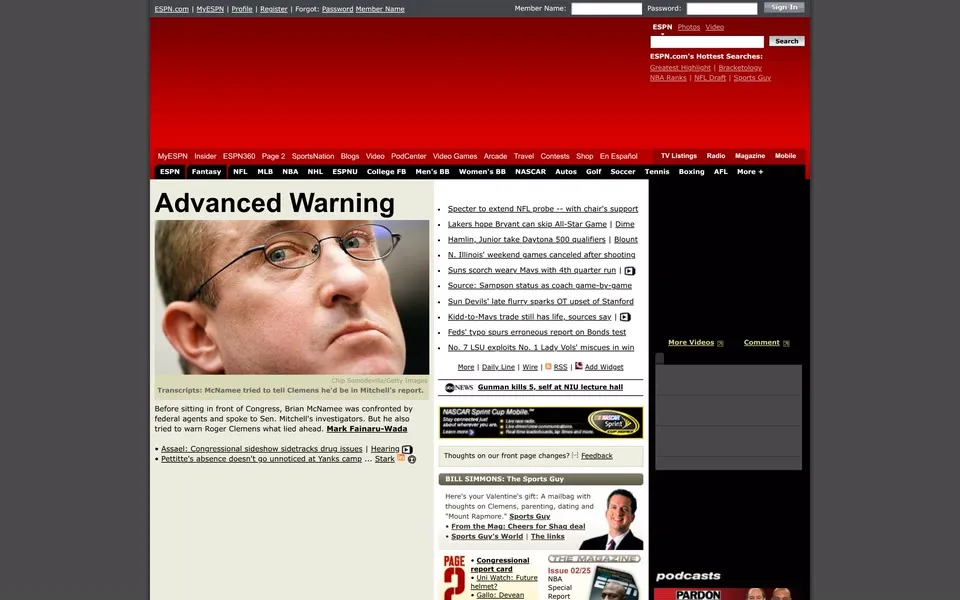Viewport: 960px width, 600px height.
Task: Open From the Mag: Cheers for Shaq deal
Action: [518, 527]
